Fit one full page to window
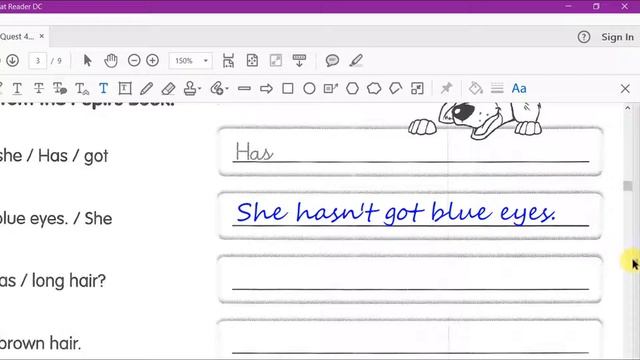This screenshot has height=360, width=640. 252,61
